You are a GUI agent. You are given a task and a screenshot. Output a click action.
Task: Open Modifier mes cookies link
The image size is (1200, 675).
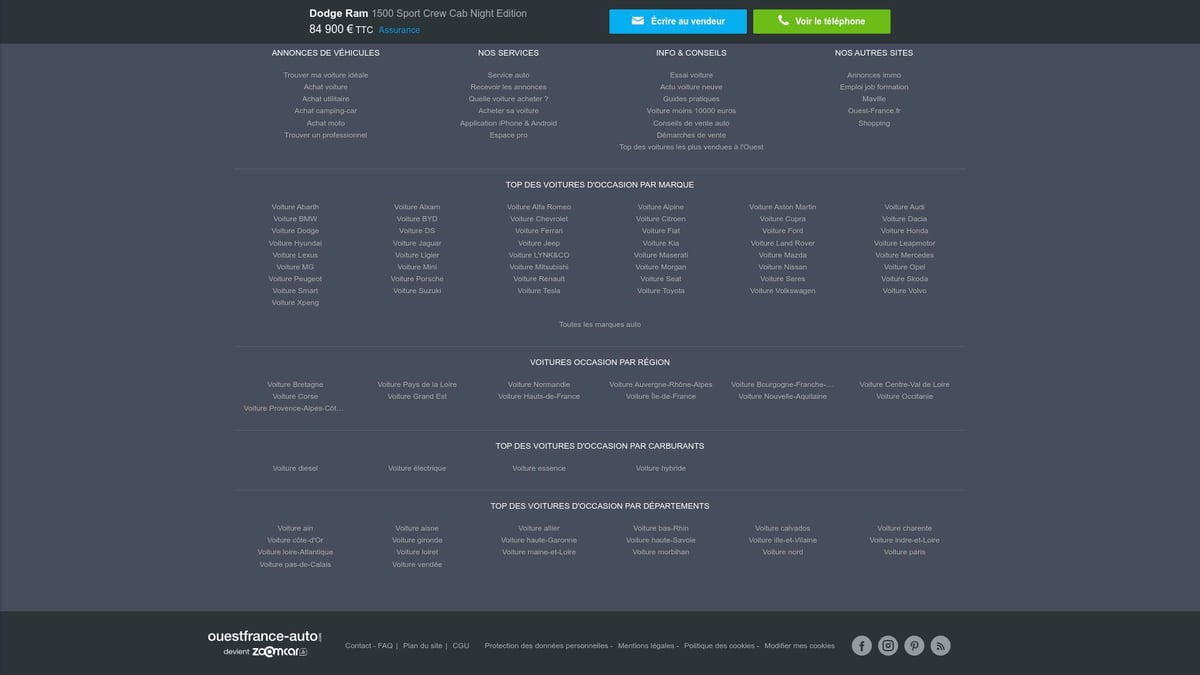799,646
